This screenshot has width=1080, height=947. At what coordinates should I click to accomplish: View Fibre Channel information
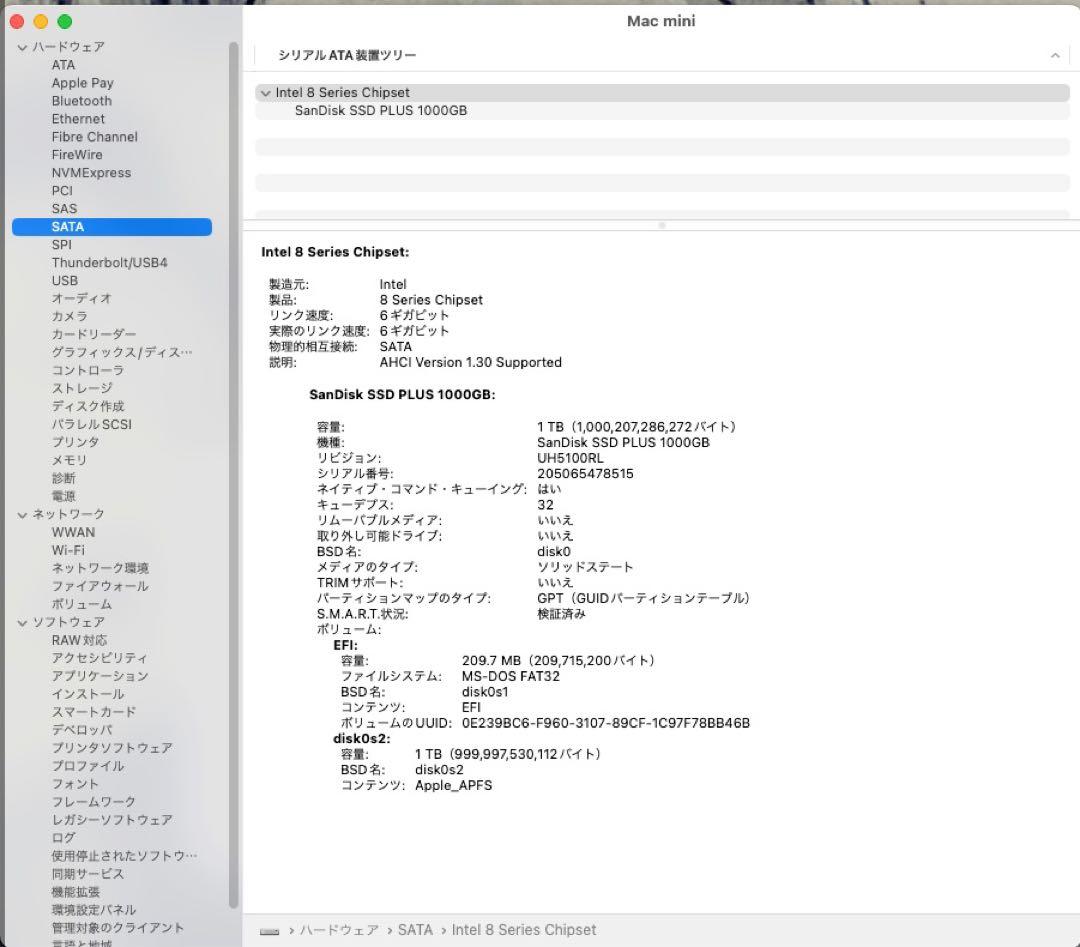(x=94, y=136)
